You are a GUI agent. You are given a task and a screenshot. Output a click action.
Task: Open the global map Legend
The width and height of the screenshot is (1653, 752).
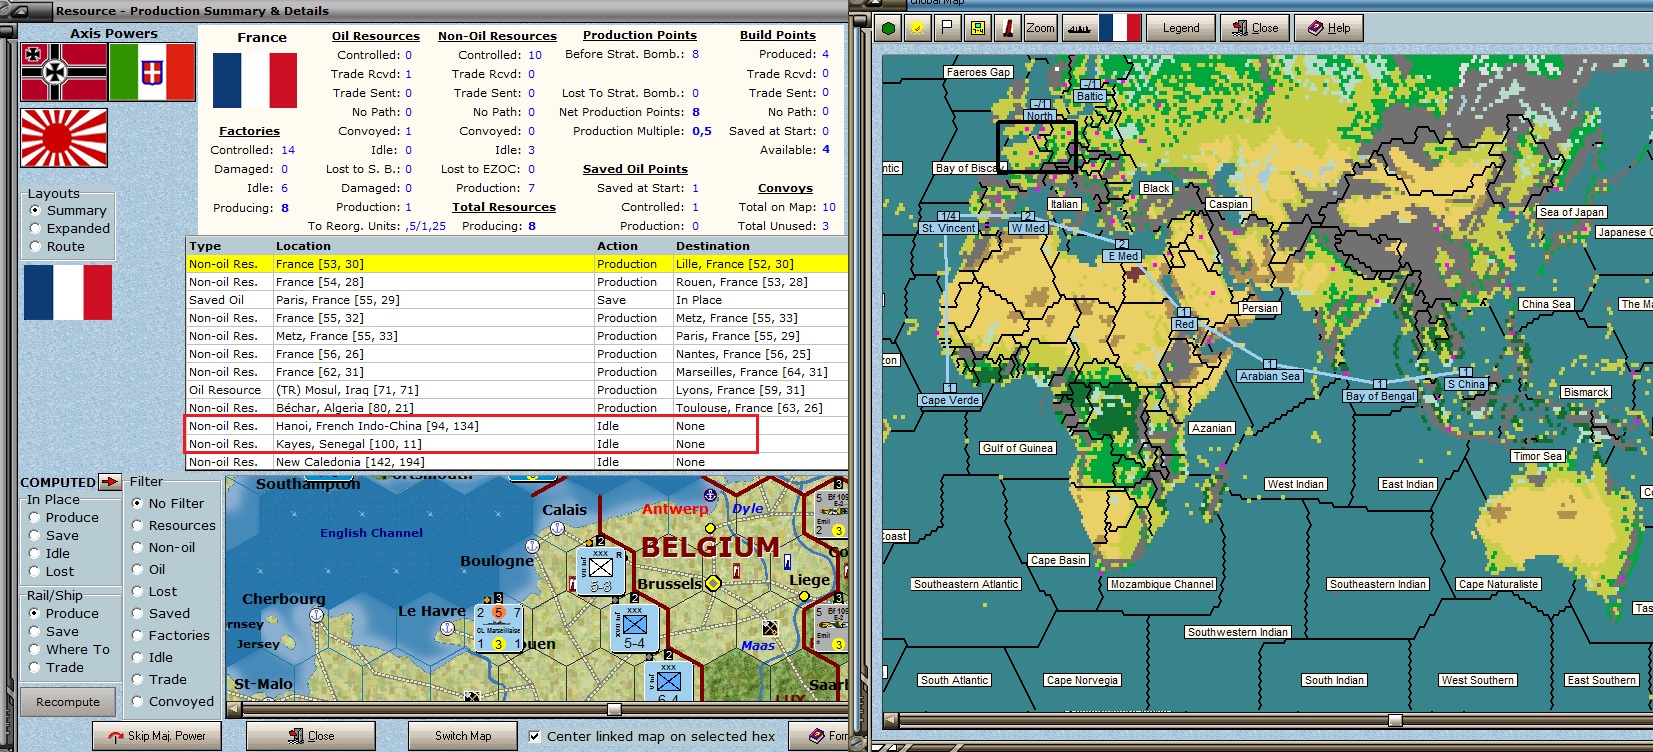point(1181,28)
